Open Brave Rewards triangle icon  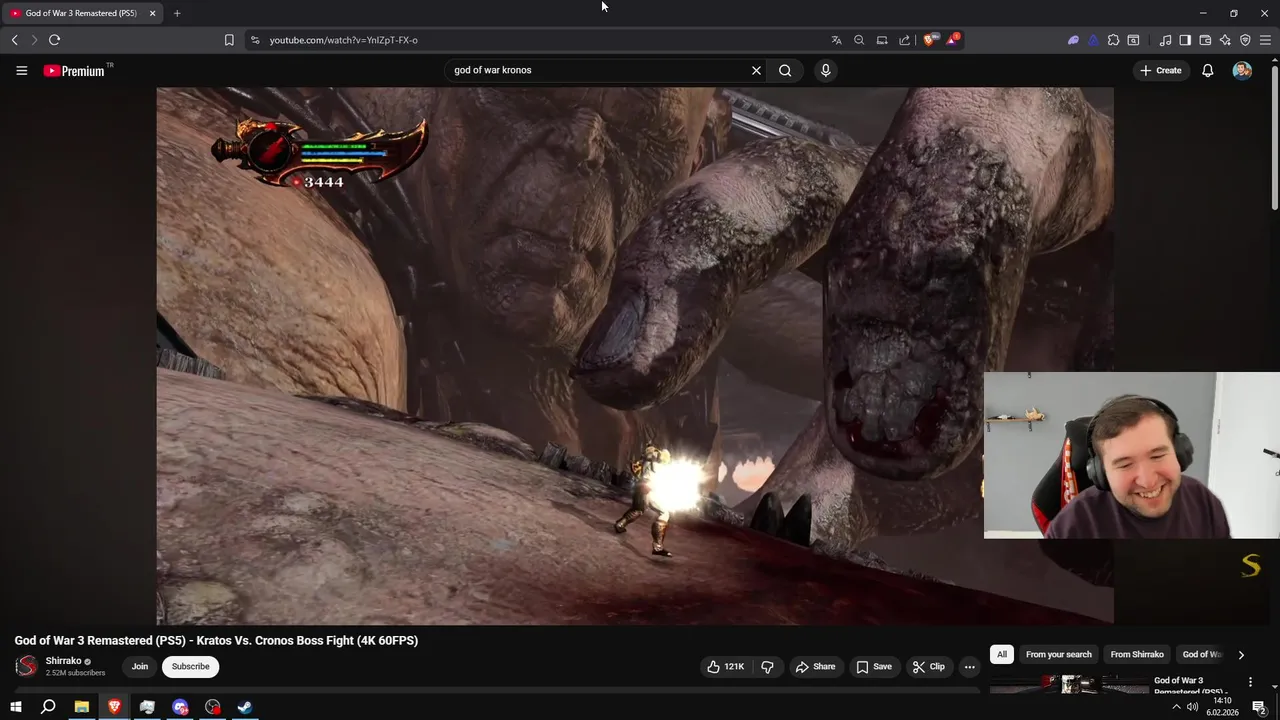click(952, 40)
